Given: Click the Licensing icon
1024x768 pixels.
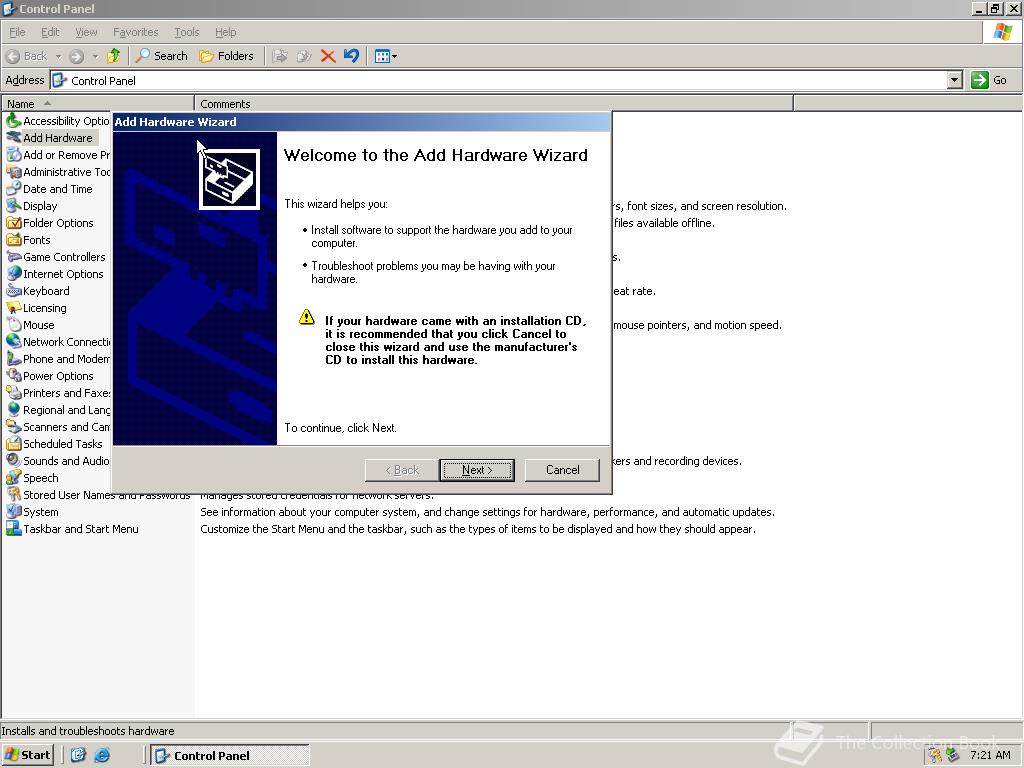Looking at the screenshot, I should tap(13, 308).
